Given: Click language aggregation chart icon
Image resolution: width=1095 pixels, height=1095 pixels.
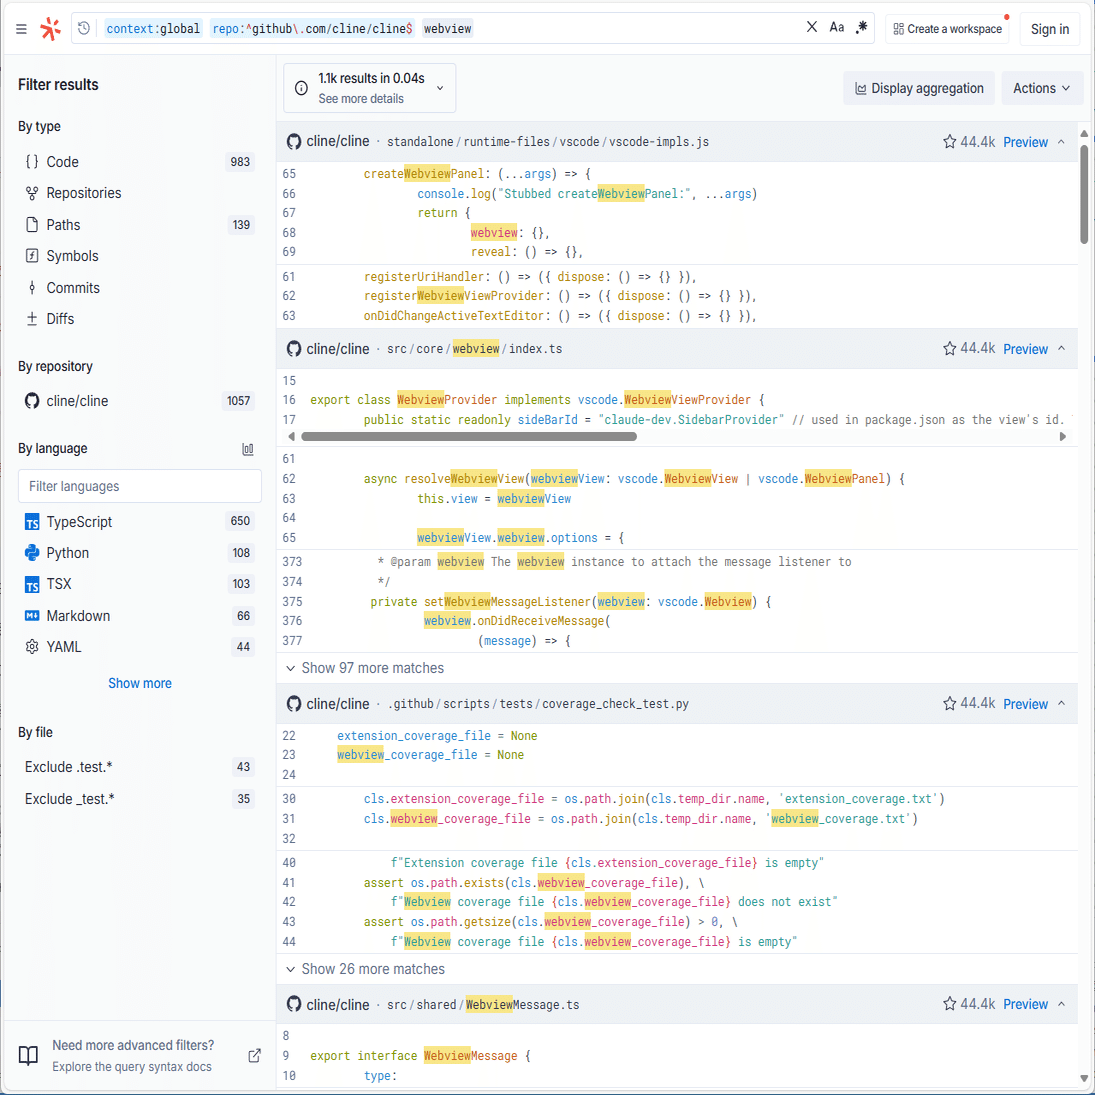Looking at the screenshot, I should click(248, 449).
